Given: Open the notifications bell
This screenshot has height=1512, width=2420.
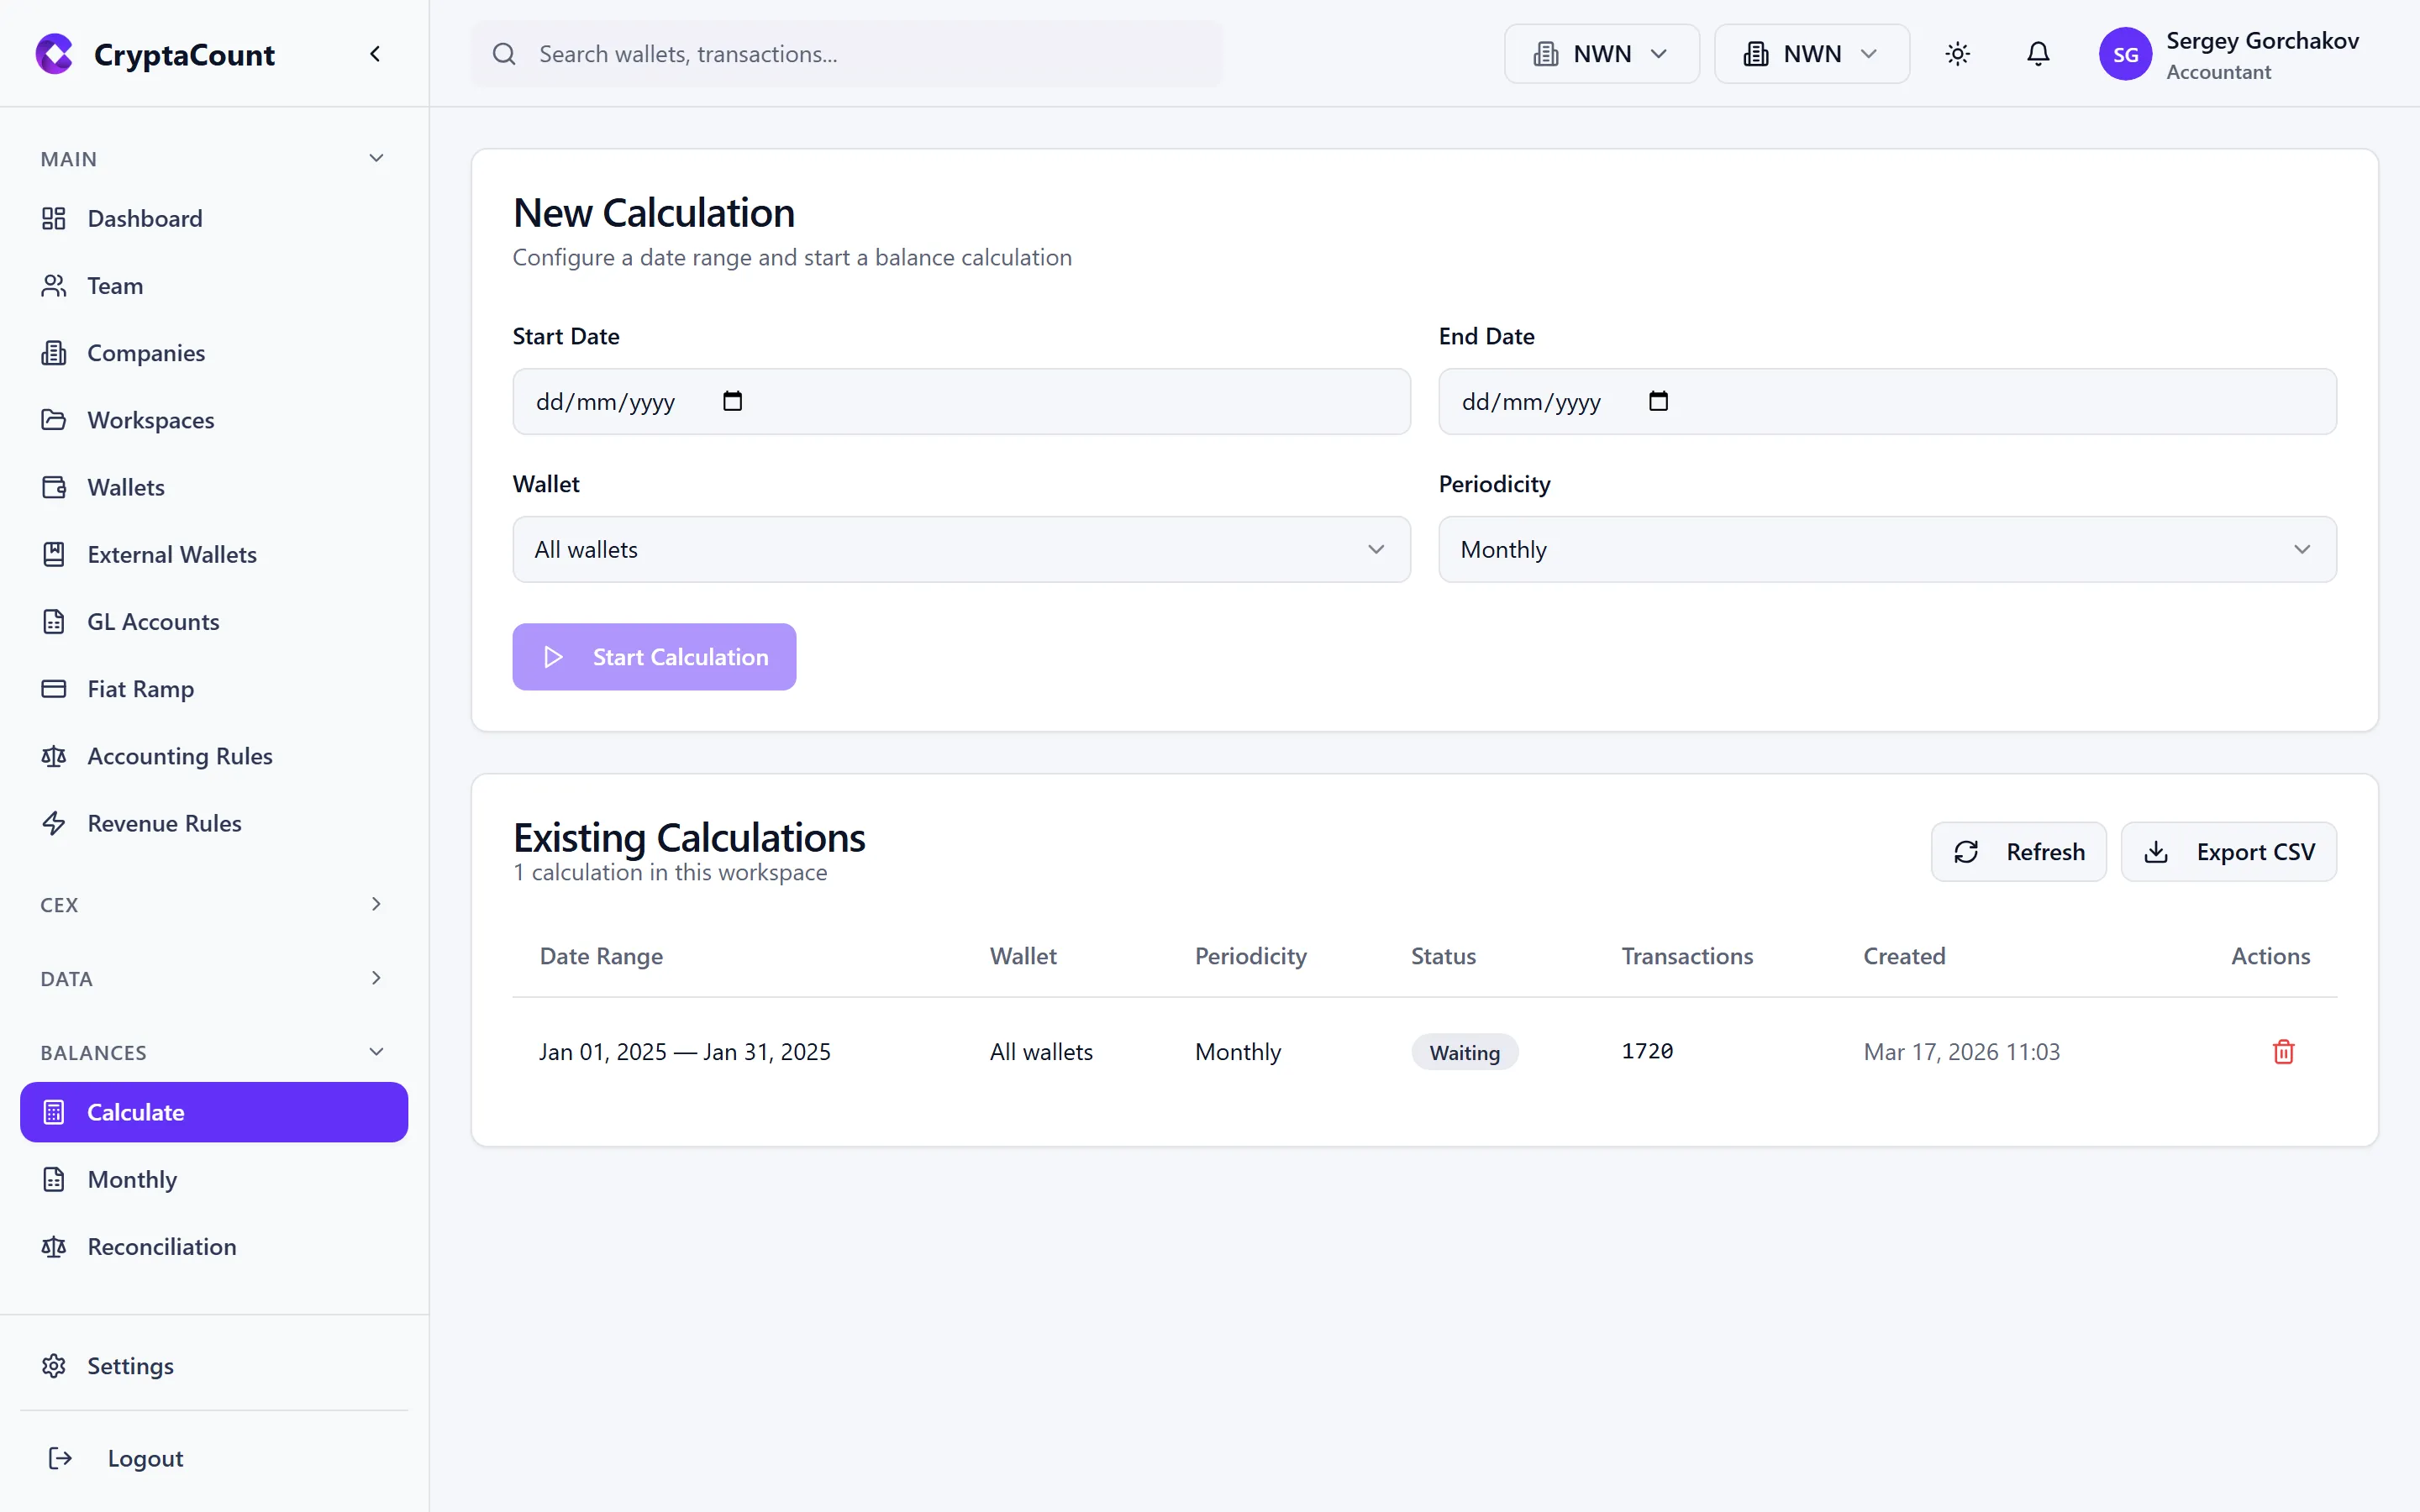Looking at the screenshot, I should pos(2038,53).
